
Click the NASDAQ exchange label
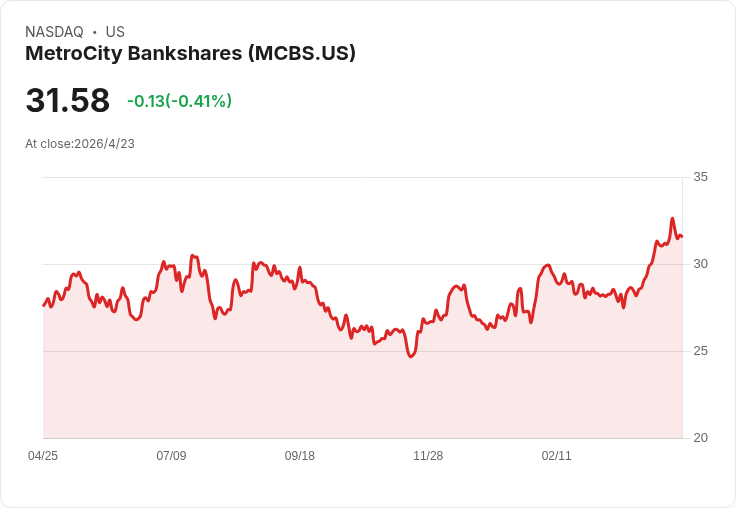coord(54,32)
